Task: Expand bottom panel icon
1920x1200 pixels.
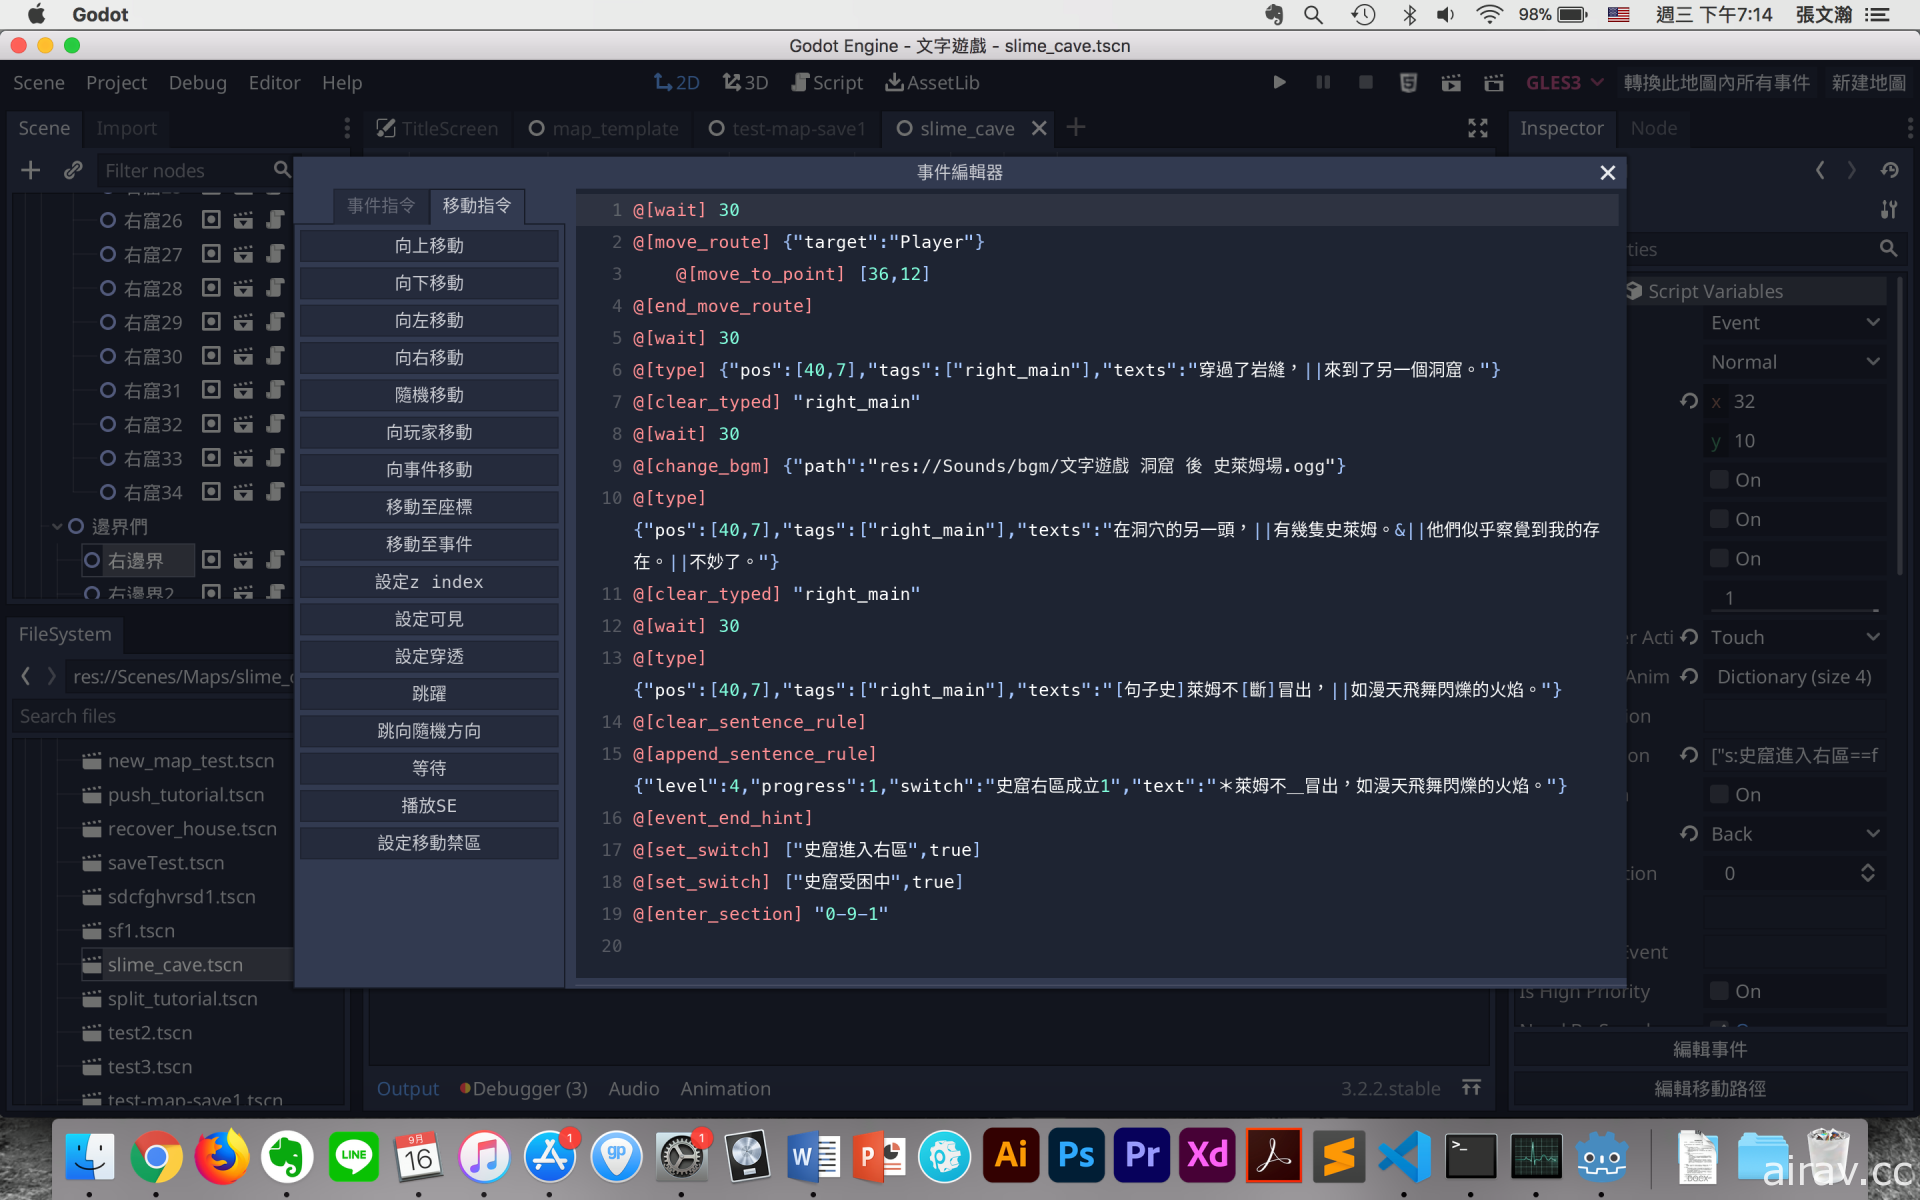Action: click(x=1471, y=1088)
